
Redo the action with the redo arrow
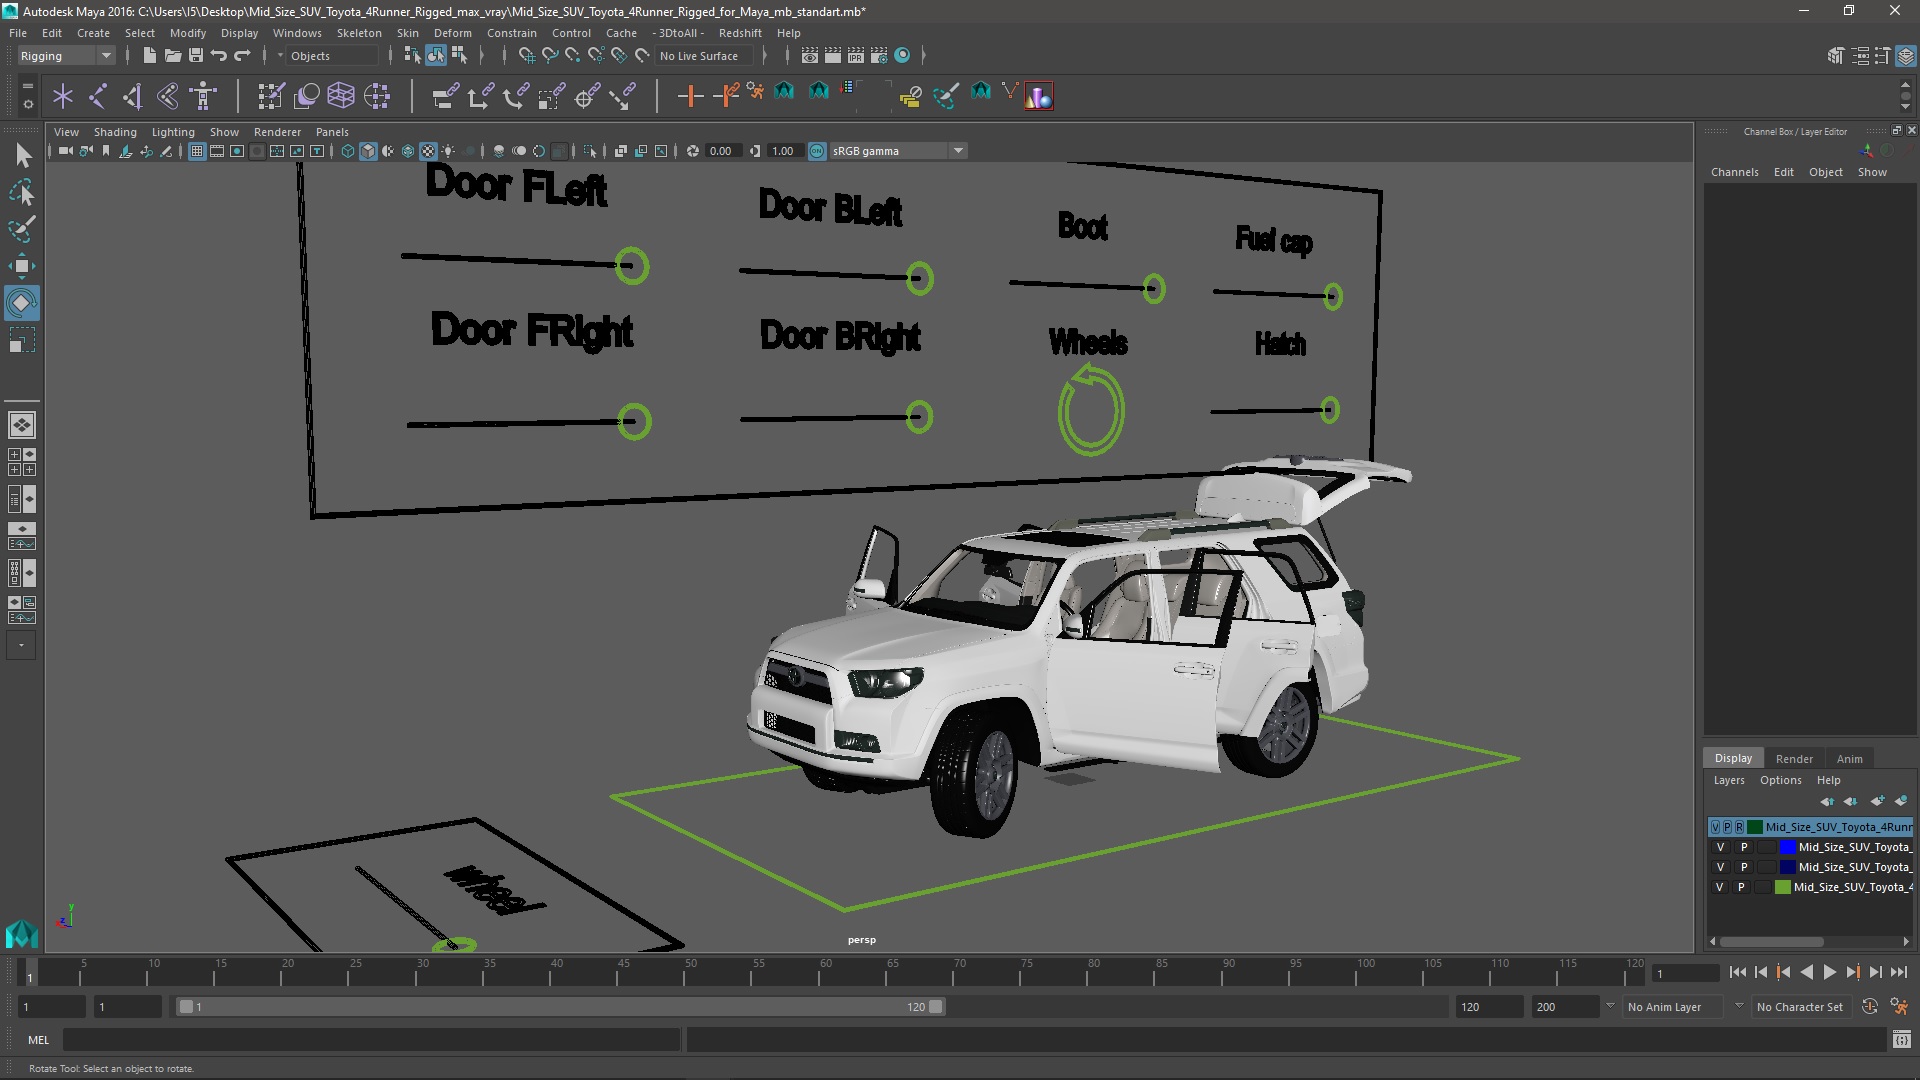241,55
